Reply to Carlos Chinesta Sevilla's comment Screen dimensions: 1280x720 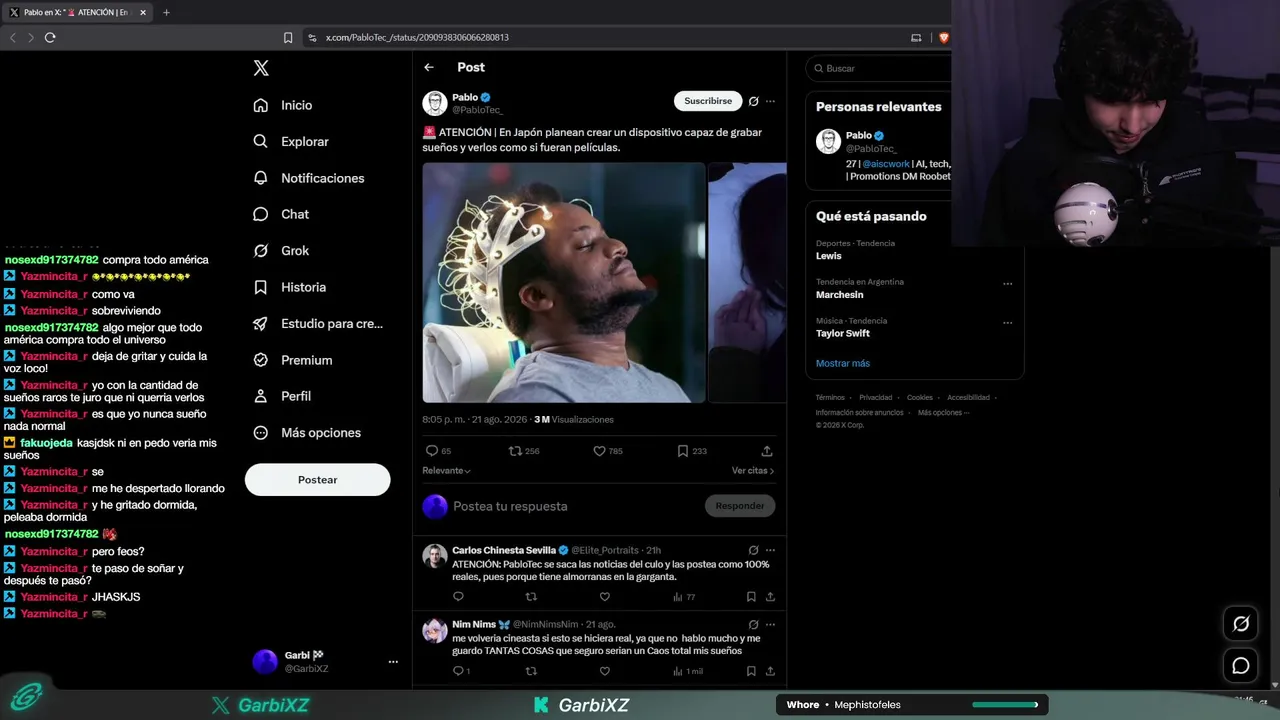click(458, 597)
